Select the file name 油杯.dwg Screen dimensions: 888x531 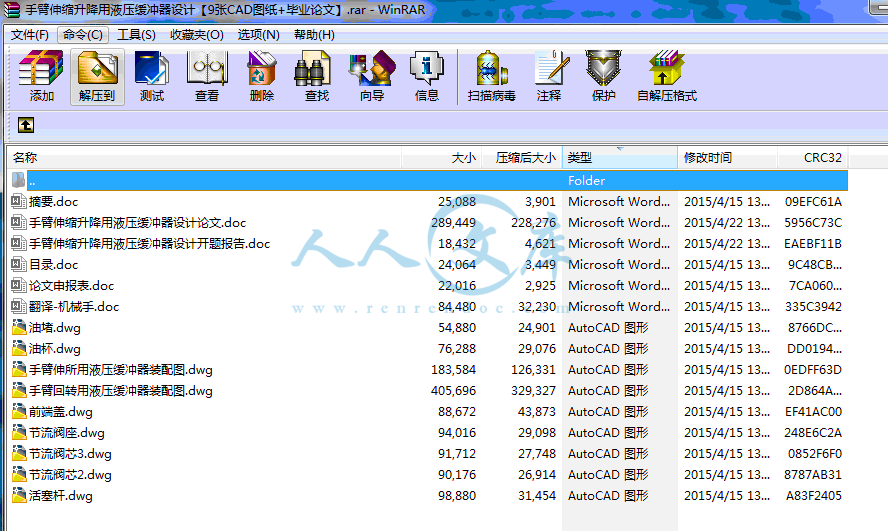pos(54,348)
